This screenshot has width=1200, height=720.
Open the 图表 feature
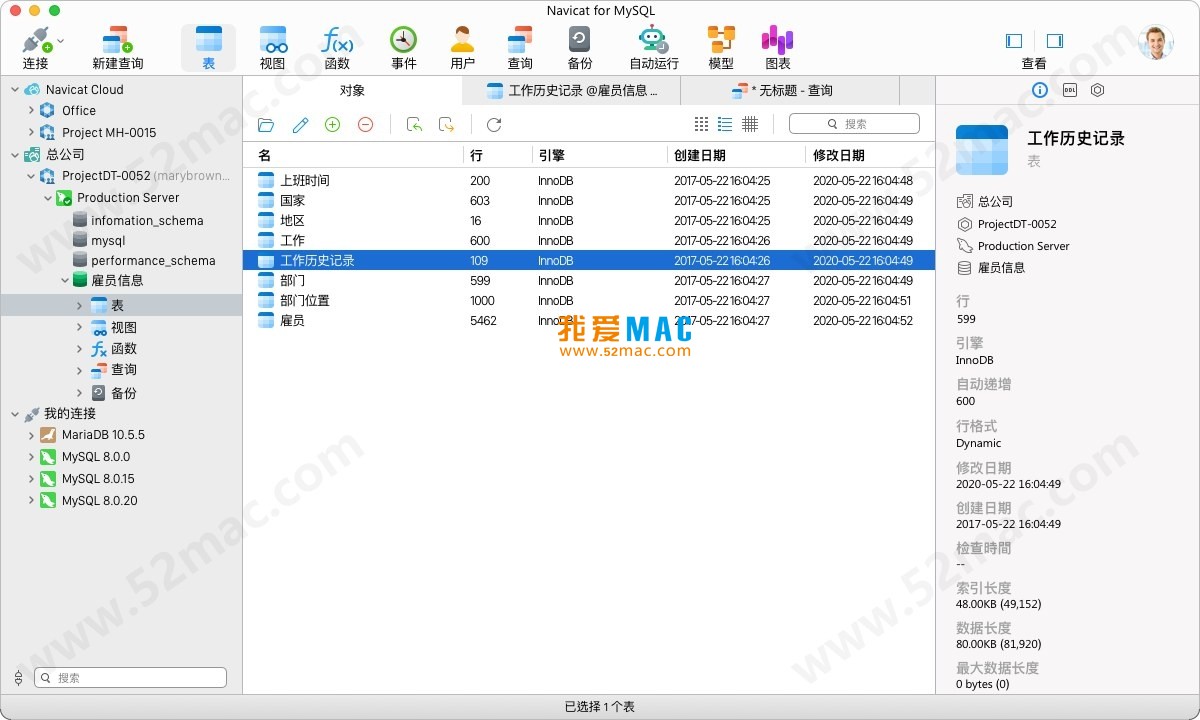[x=777, y=43]
